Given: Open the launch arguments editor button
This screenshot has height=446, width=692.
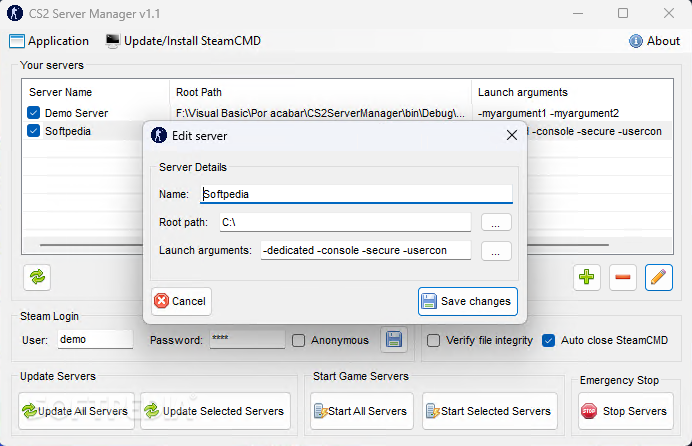Looking at the screenshot, I should tap(496, 251).
